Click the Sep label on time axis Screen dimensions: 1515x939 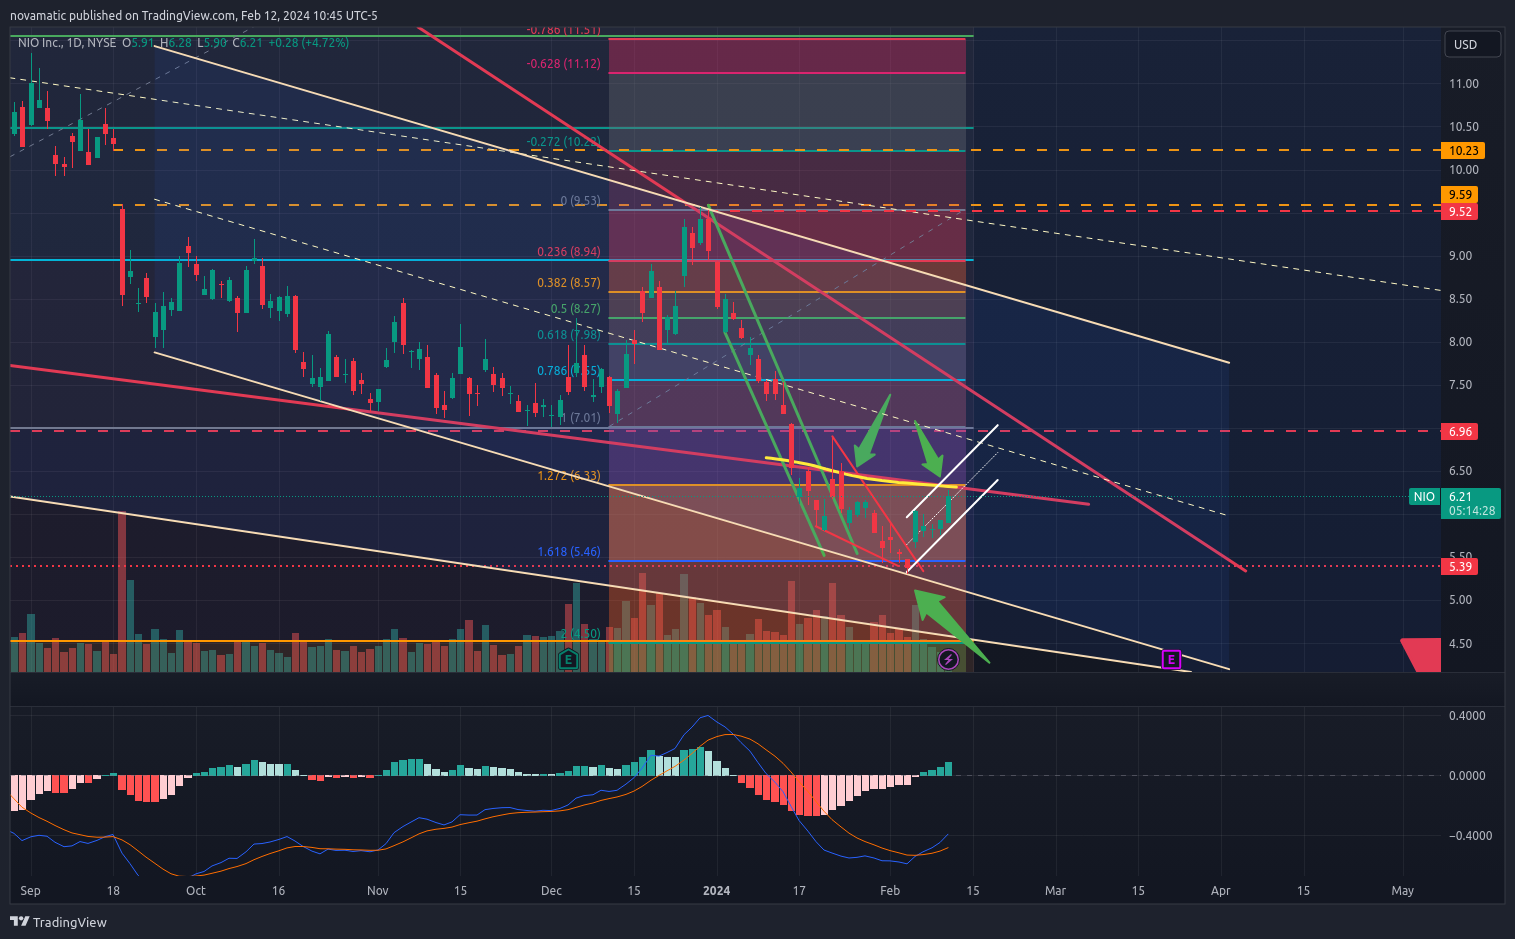coord(31,891)
